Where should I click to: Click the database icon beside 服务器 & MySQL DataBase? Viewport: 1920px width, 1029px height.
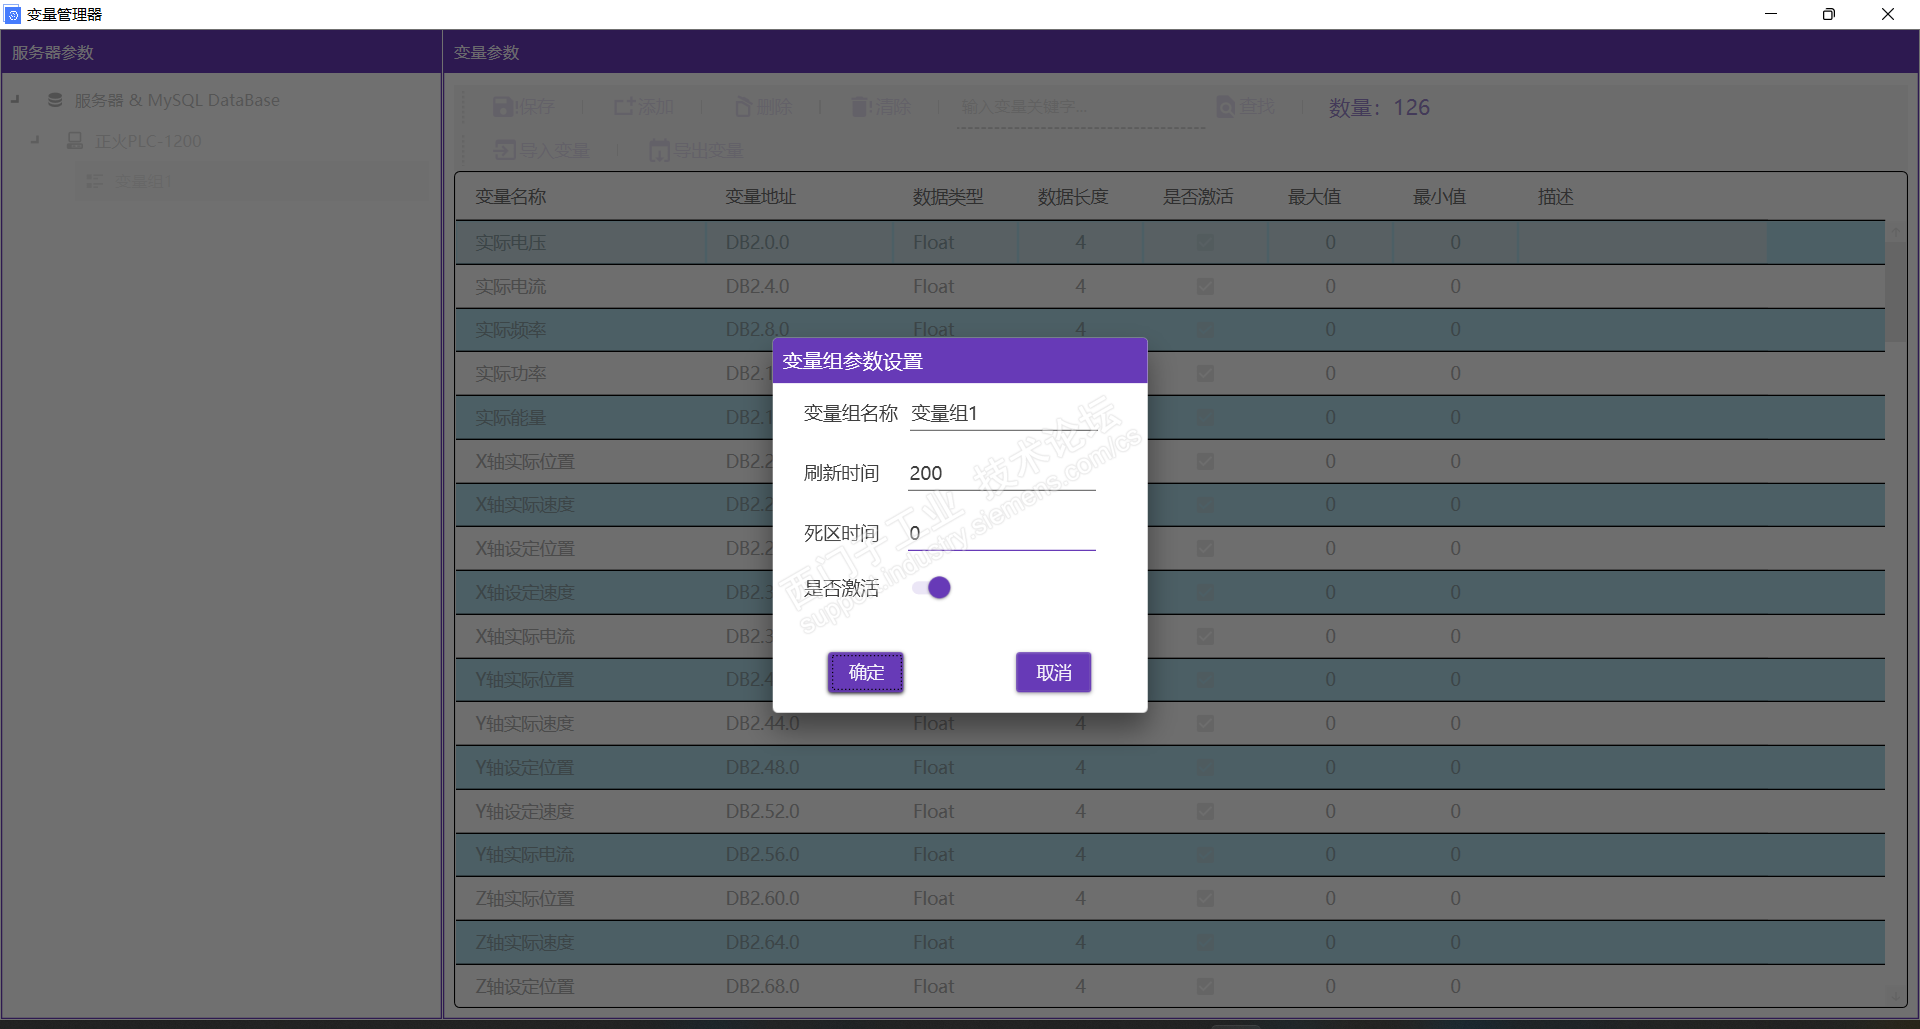[55, 100]
